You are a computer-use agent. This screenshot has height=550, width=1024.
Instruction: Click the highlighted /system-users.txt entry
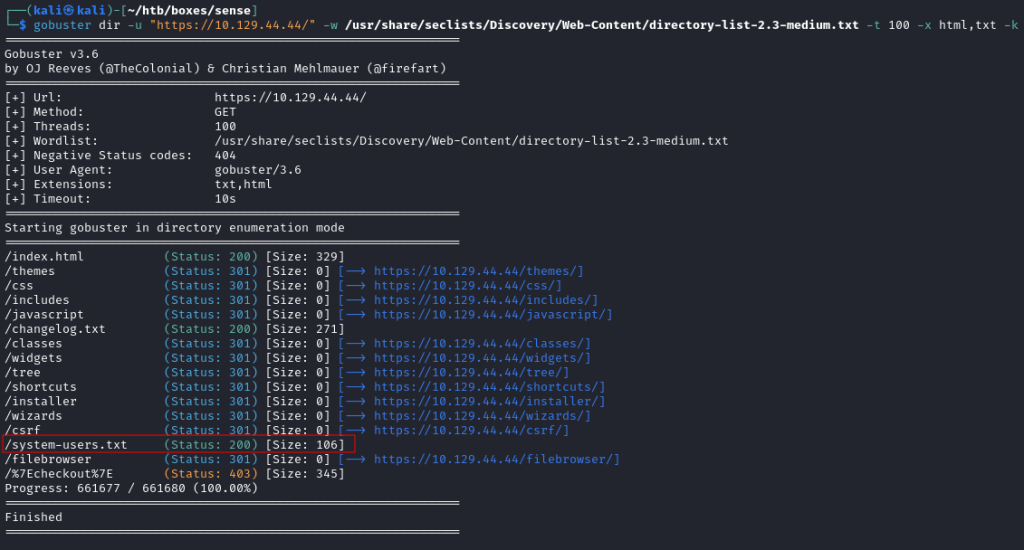pos(178,445)
